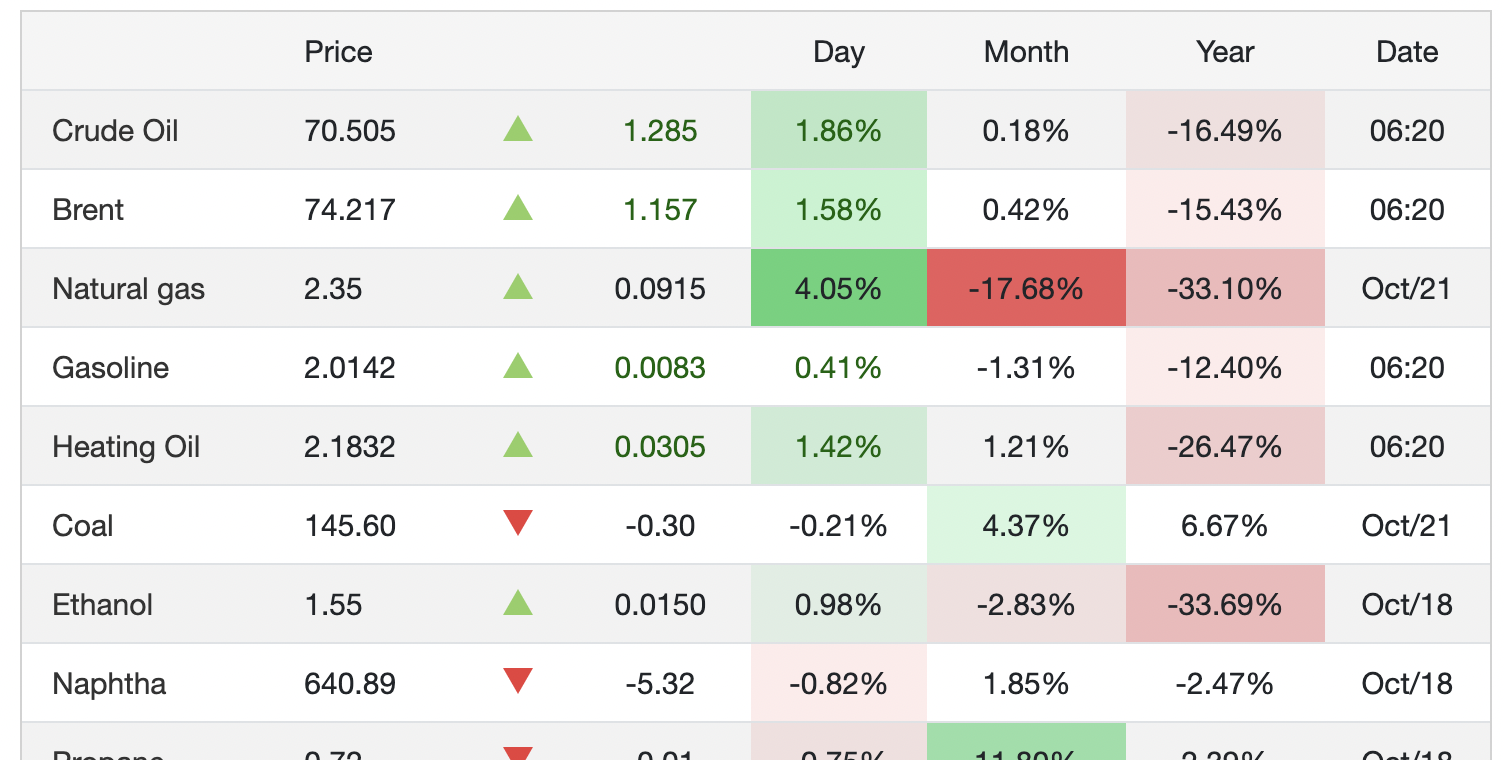
Task: Click Gasoline change 0.0083
Action: [x=660, y=368]
